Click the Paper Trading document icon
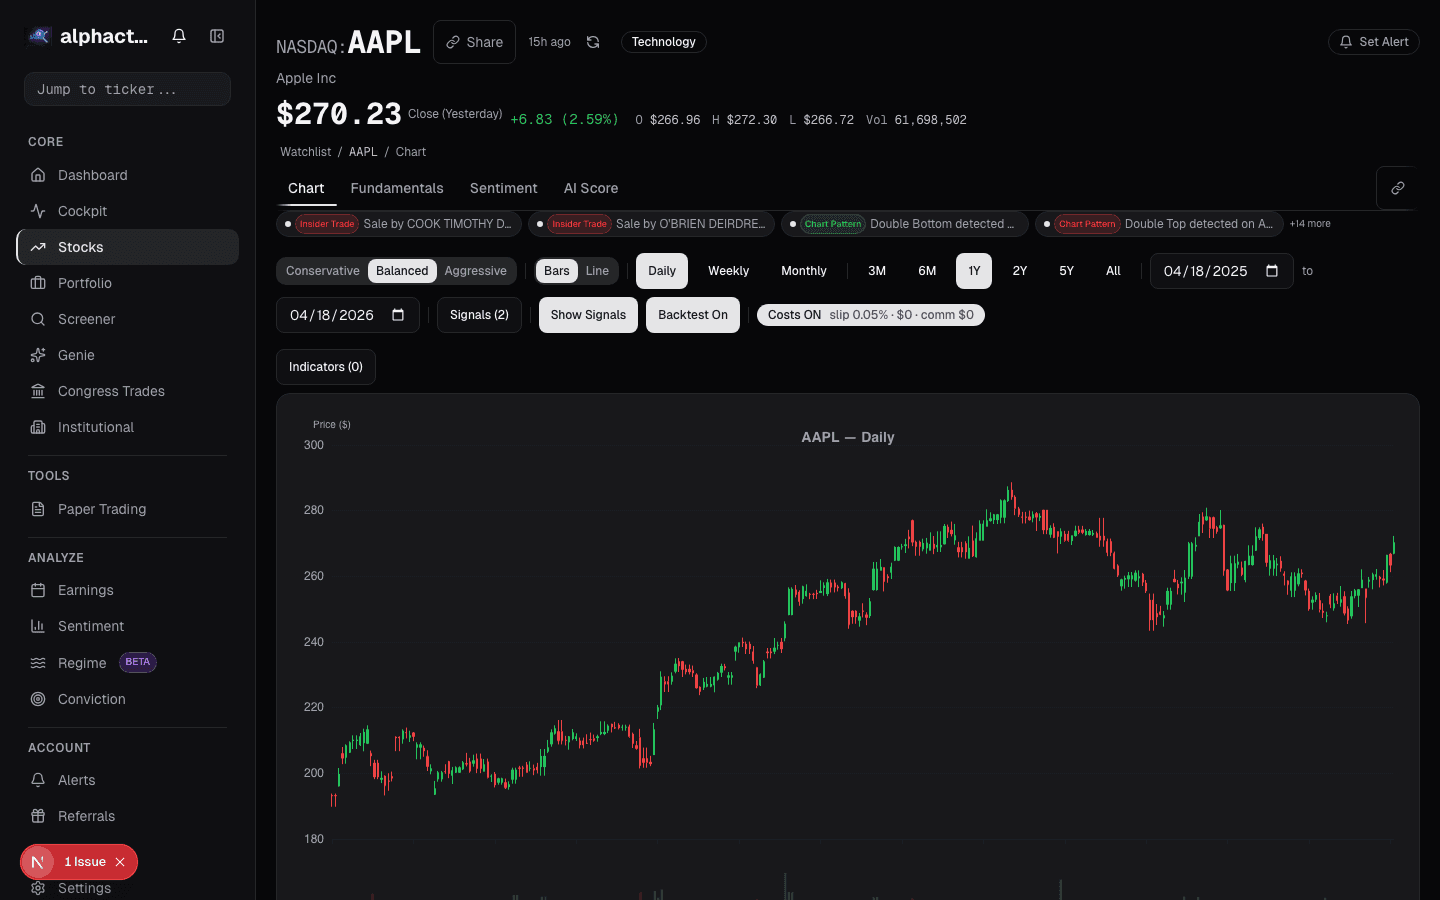 coord(38,509)
